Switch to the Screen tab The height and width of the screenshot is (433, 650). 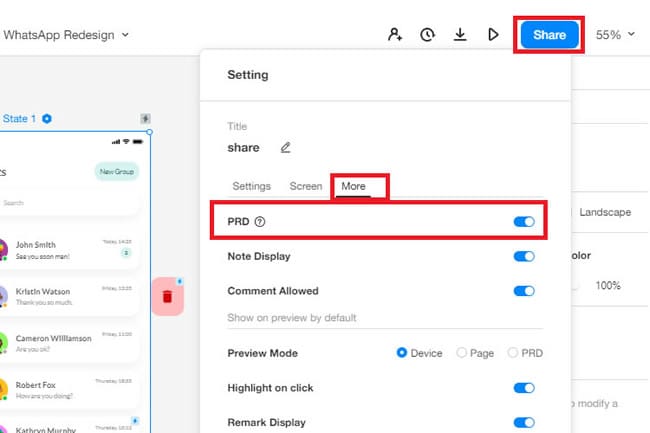click(x=306, y=186)
